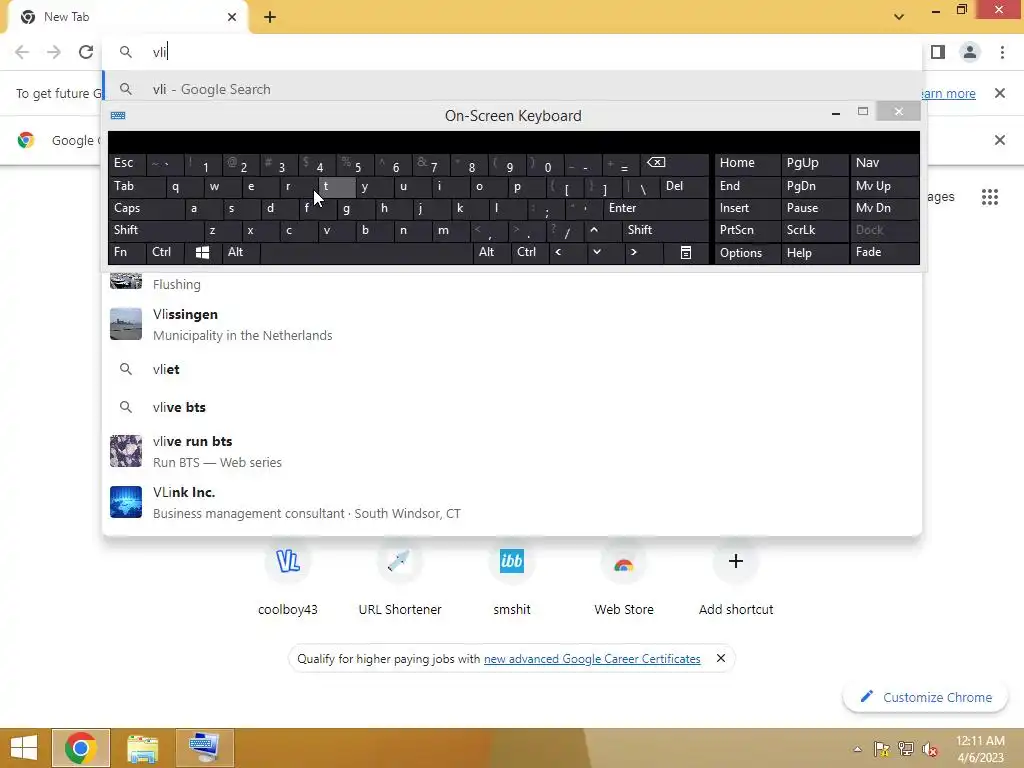Click Add shortcut plus tile
The height and width of the screenshot is (768, 1024).
(736, 579)
